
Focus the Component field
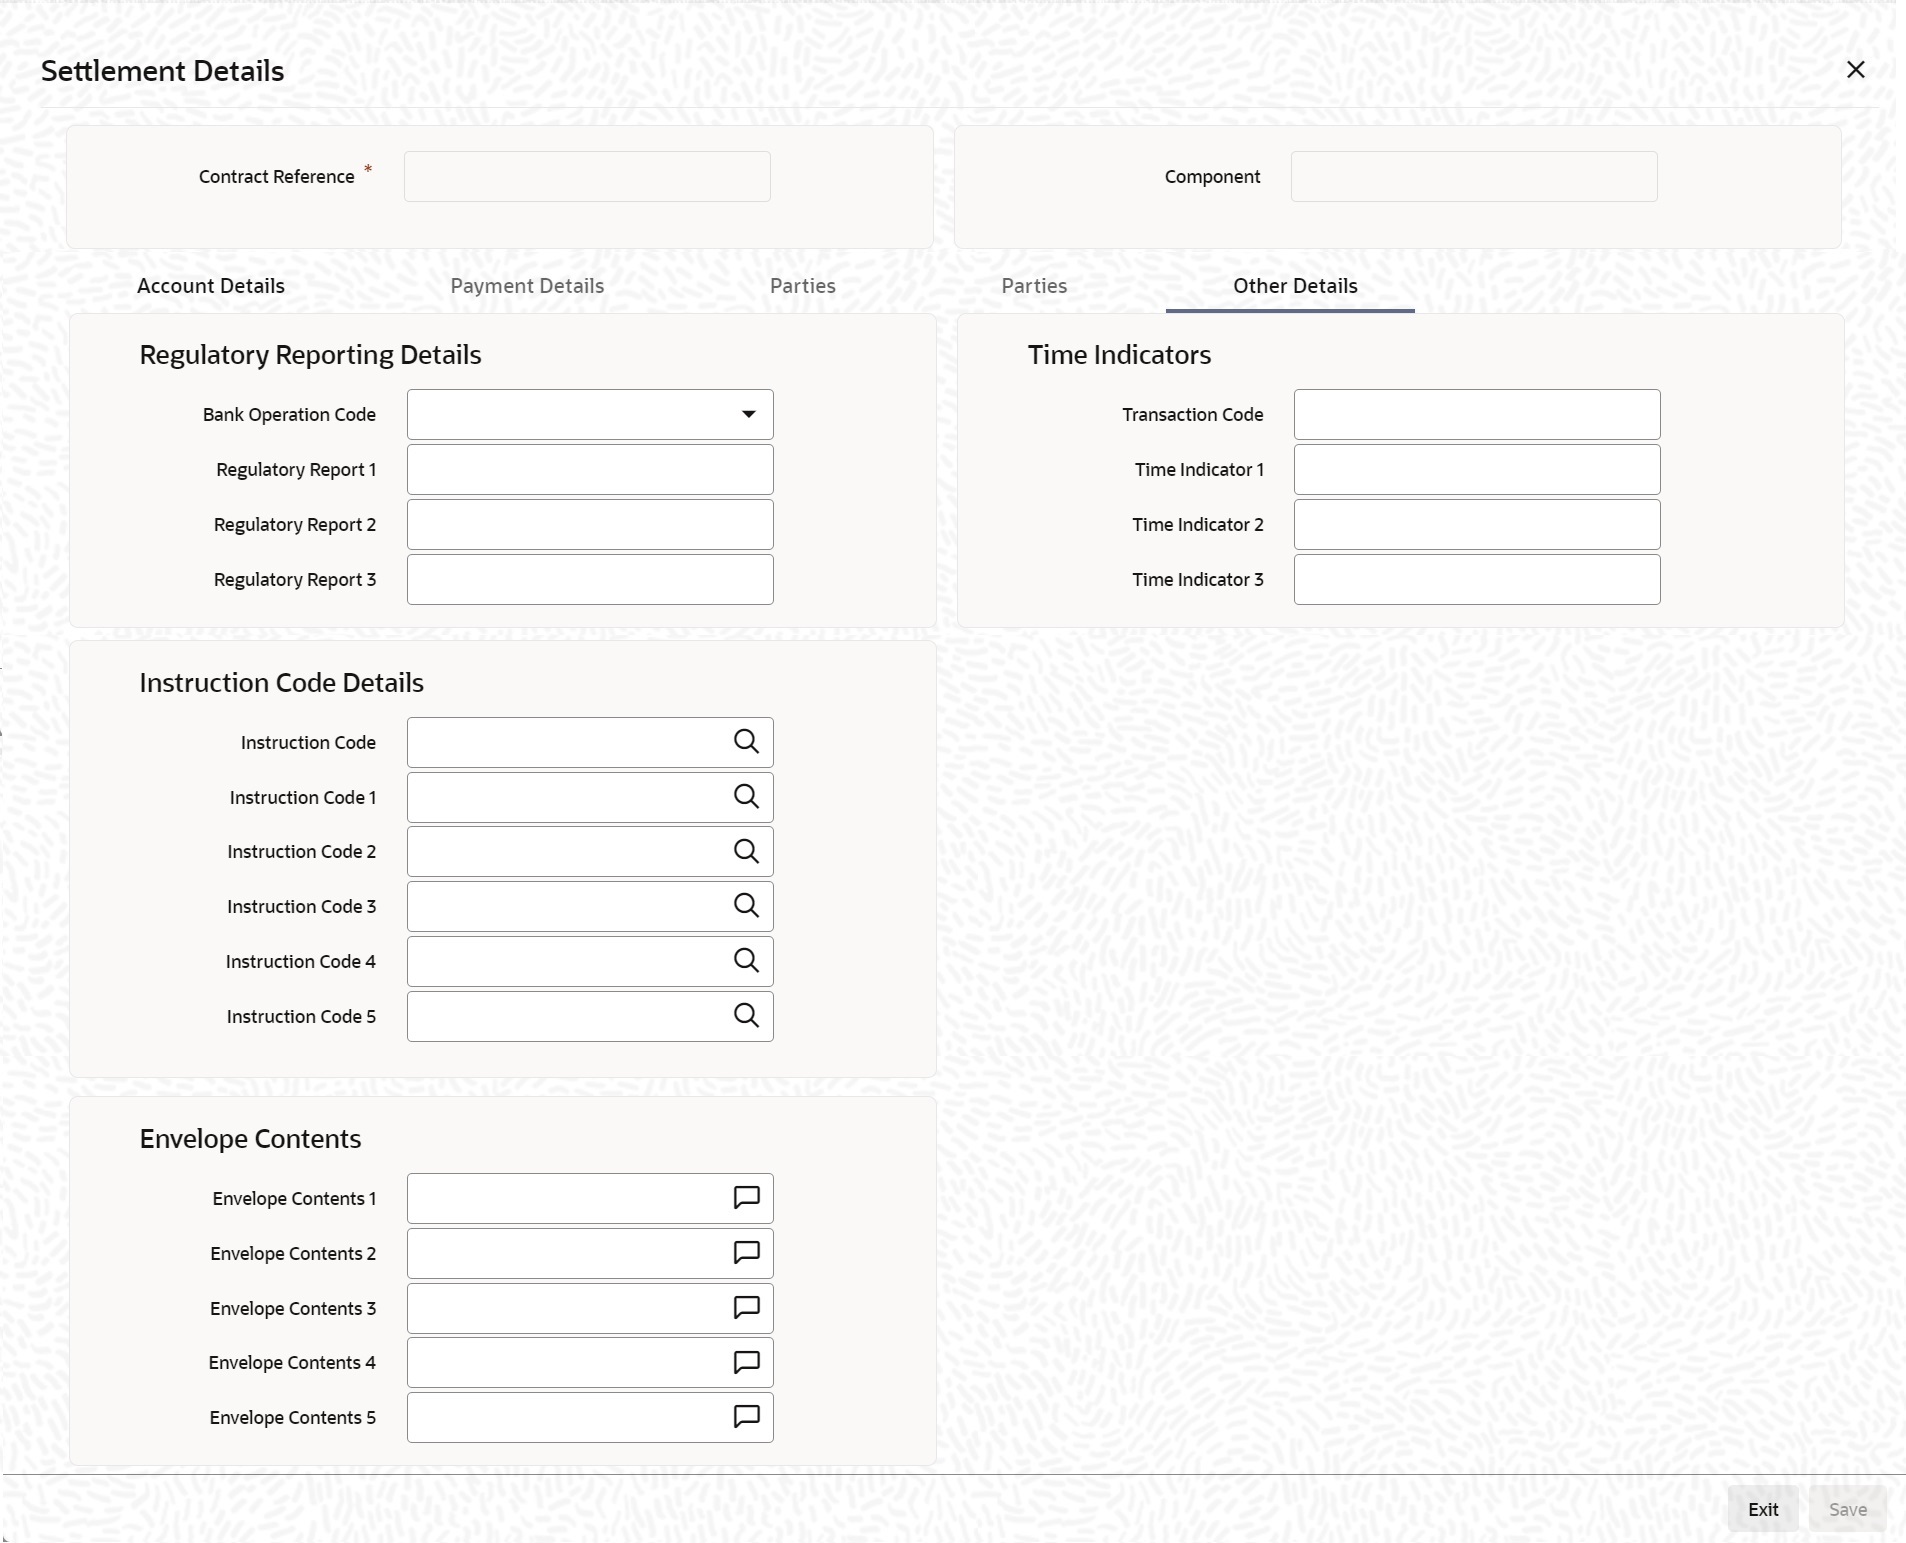(x=1474, y=177)
